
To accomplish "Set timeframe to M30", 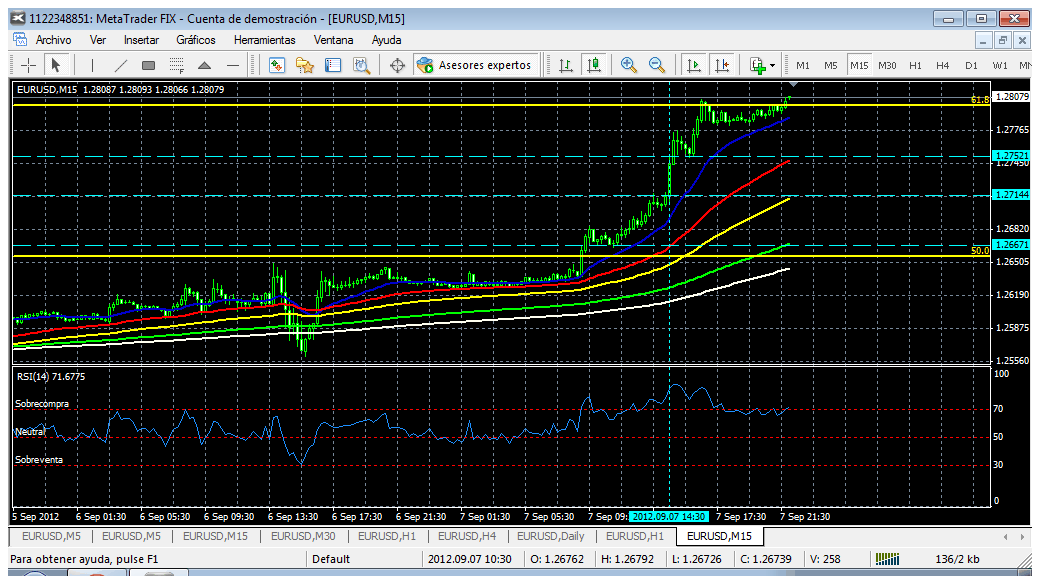I will [x=887, y=66].
